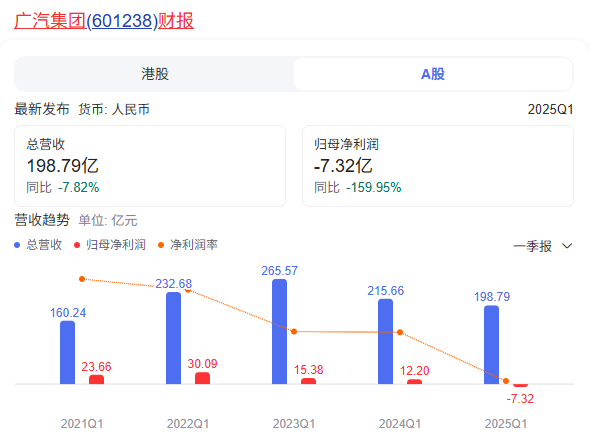The height and width of the screenshot is (437, 590).
Task: Switch to the A股 tab
Action: (433, 74)
